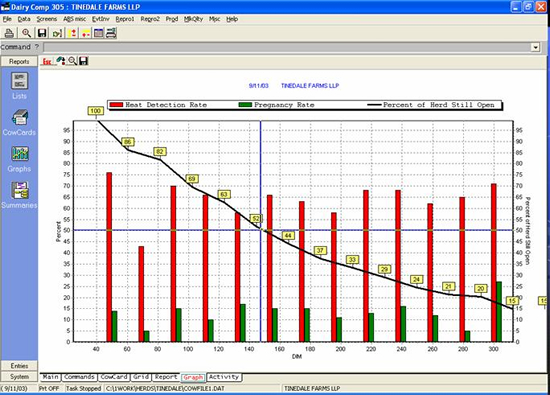Viewport: 550px width, 395px height.
Task: Click the green arrow icon in main toolbar
Action: click(57, 33)
